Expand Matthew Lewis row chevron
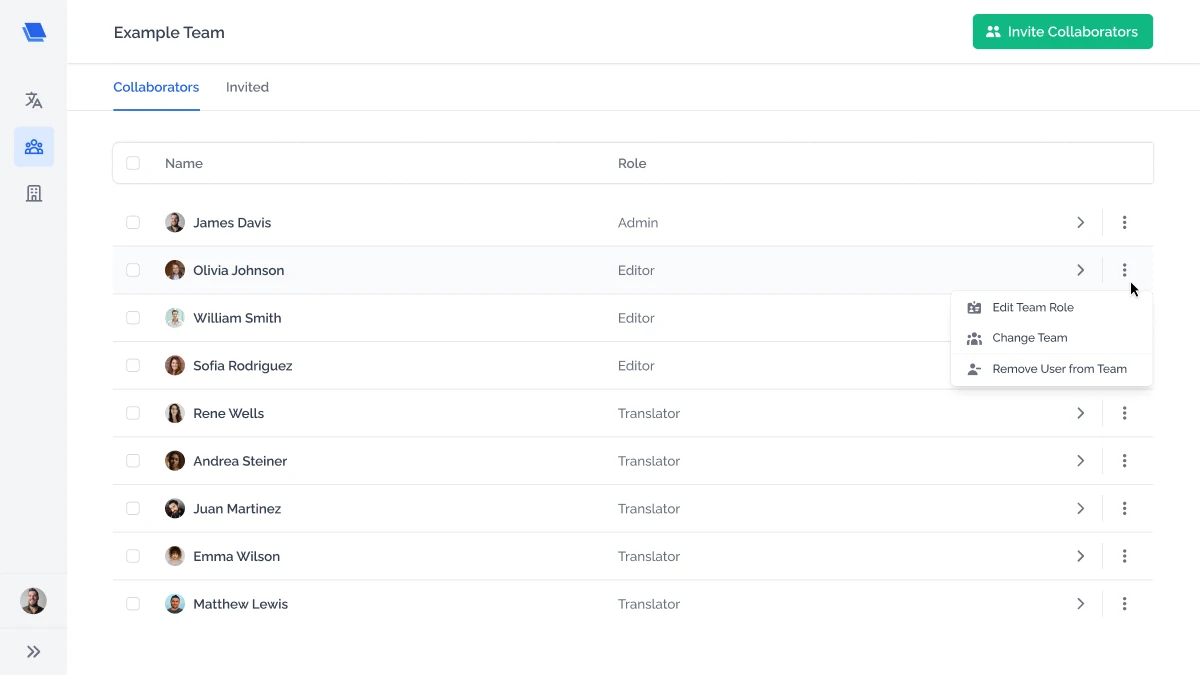This screenshot has width=1200, height=675. [1080, 604]
